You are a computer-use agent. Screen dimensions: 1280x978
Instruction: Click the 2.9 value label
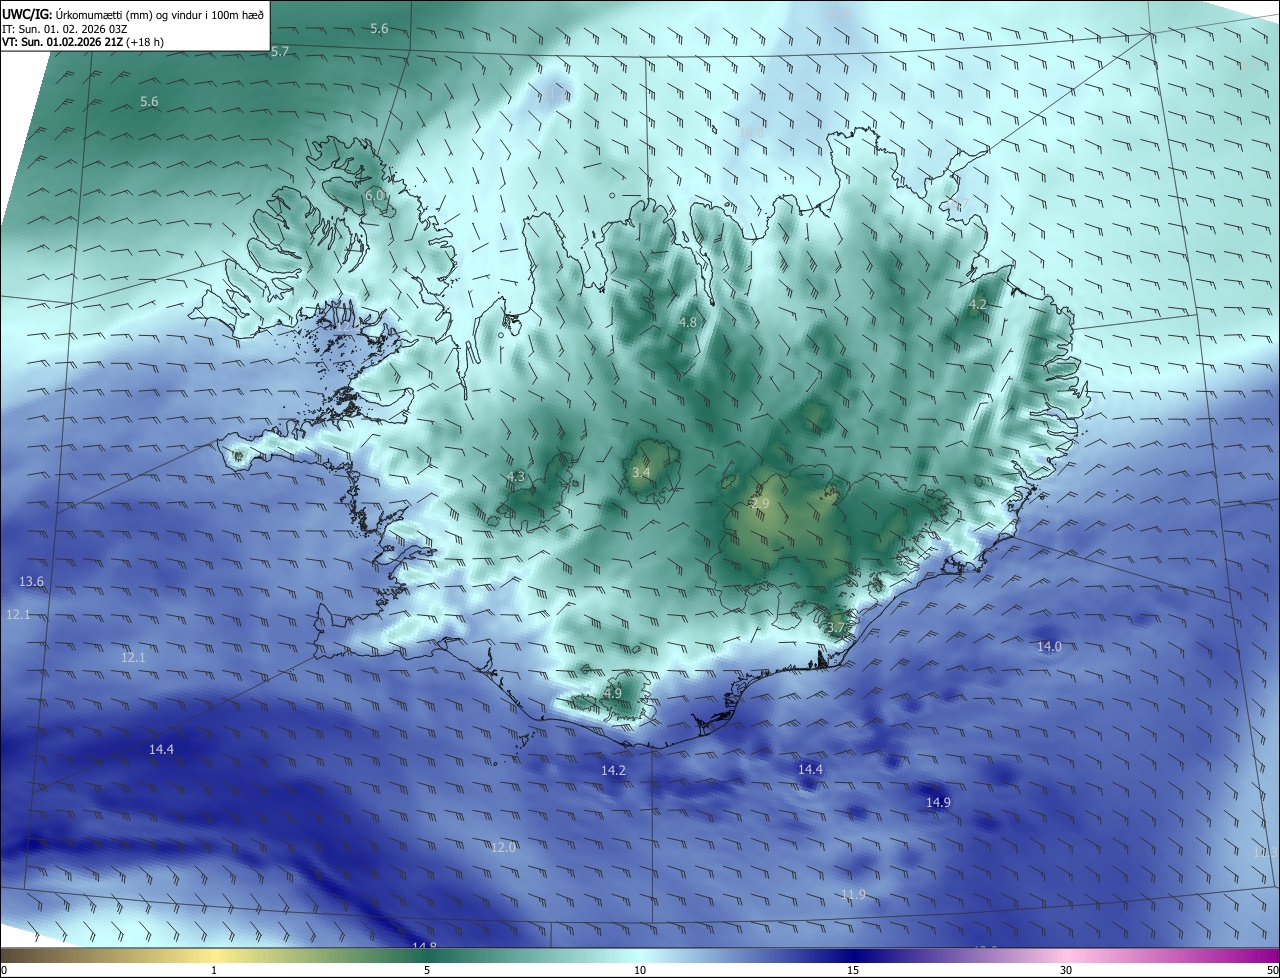point(760,504)
